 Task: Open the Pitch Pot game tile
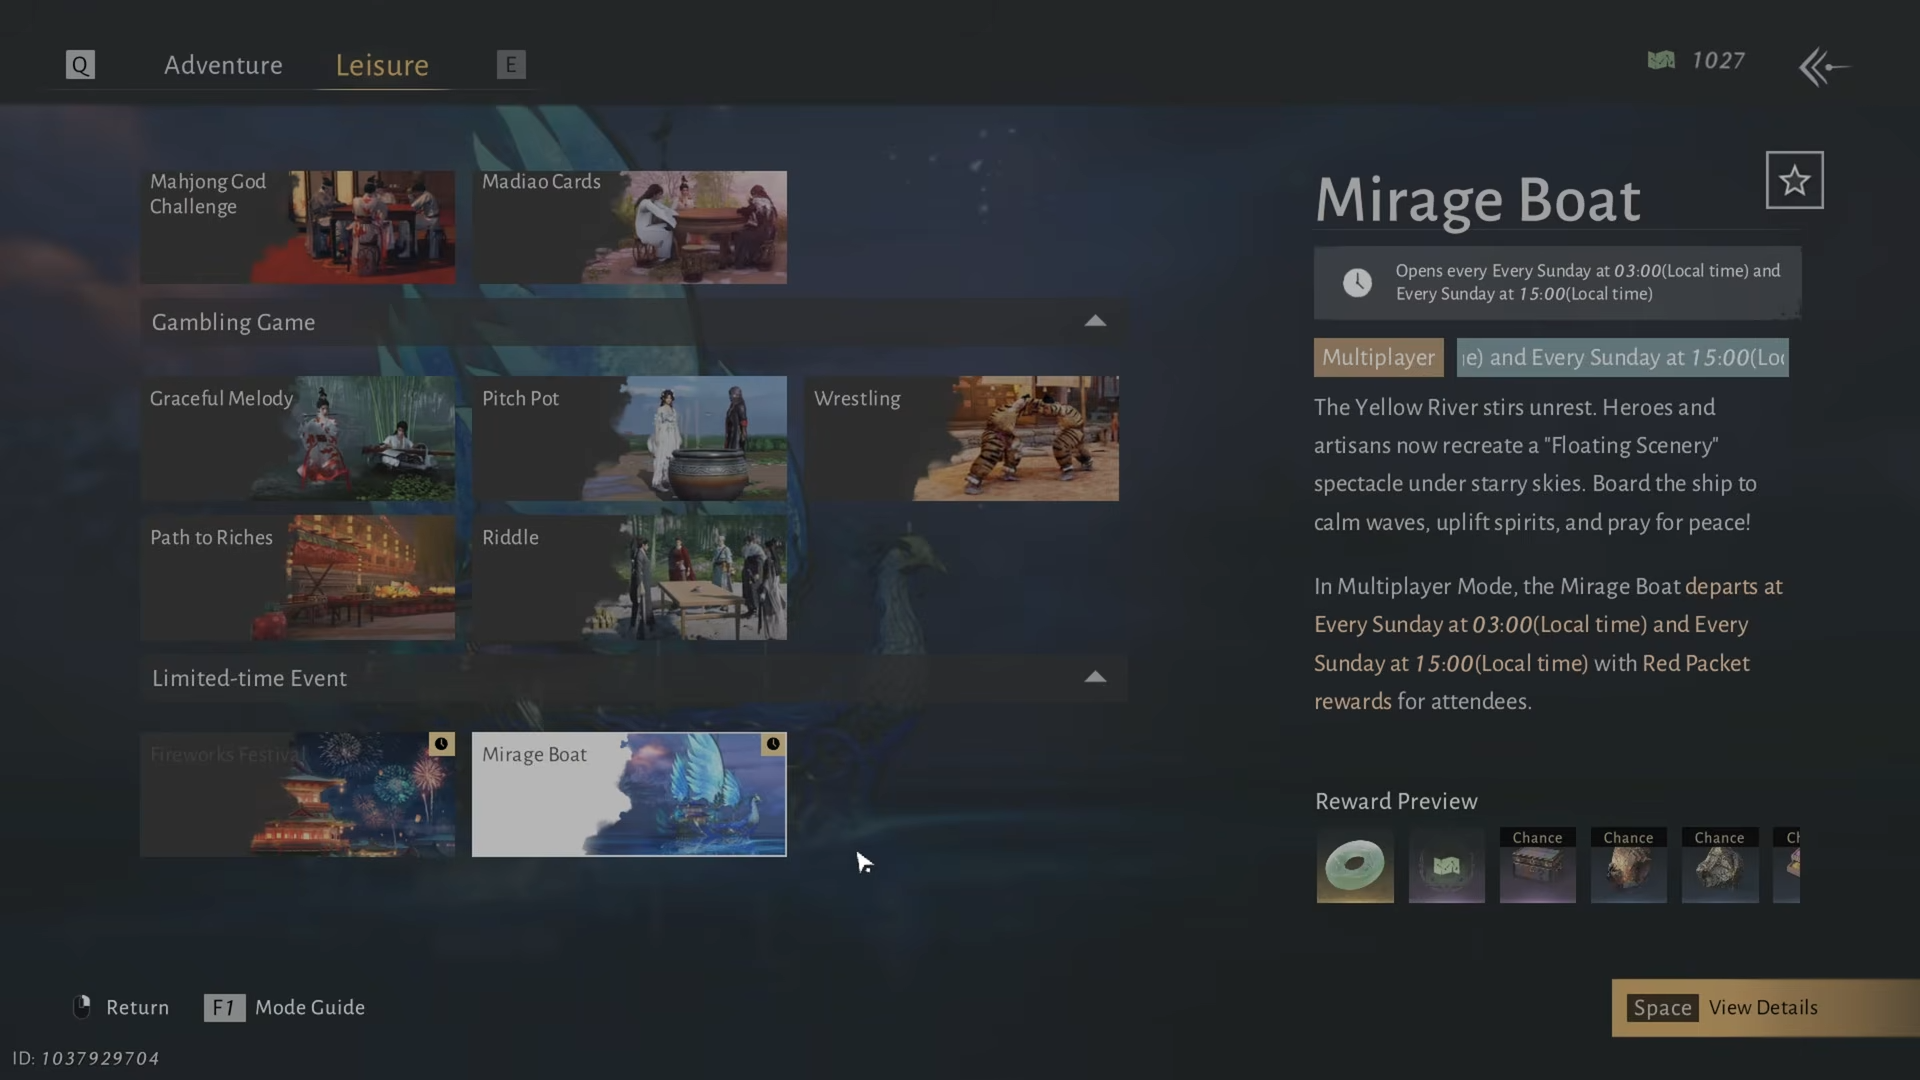629,438
